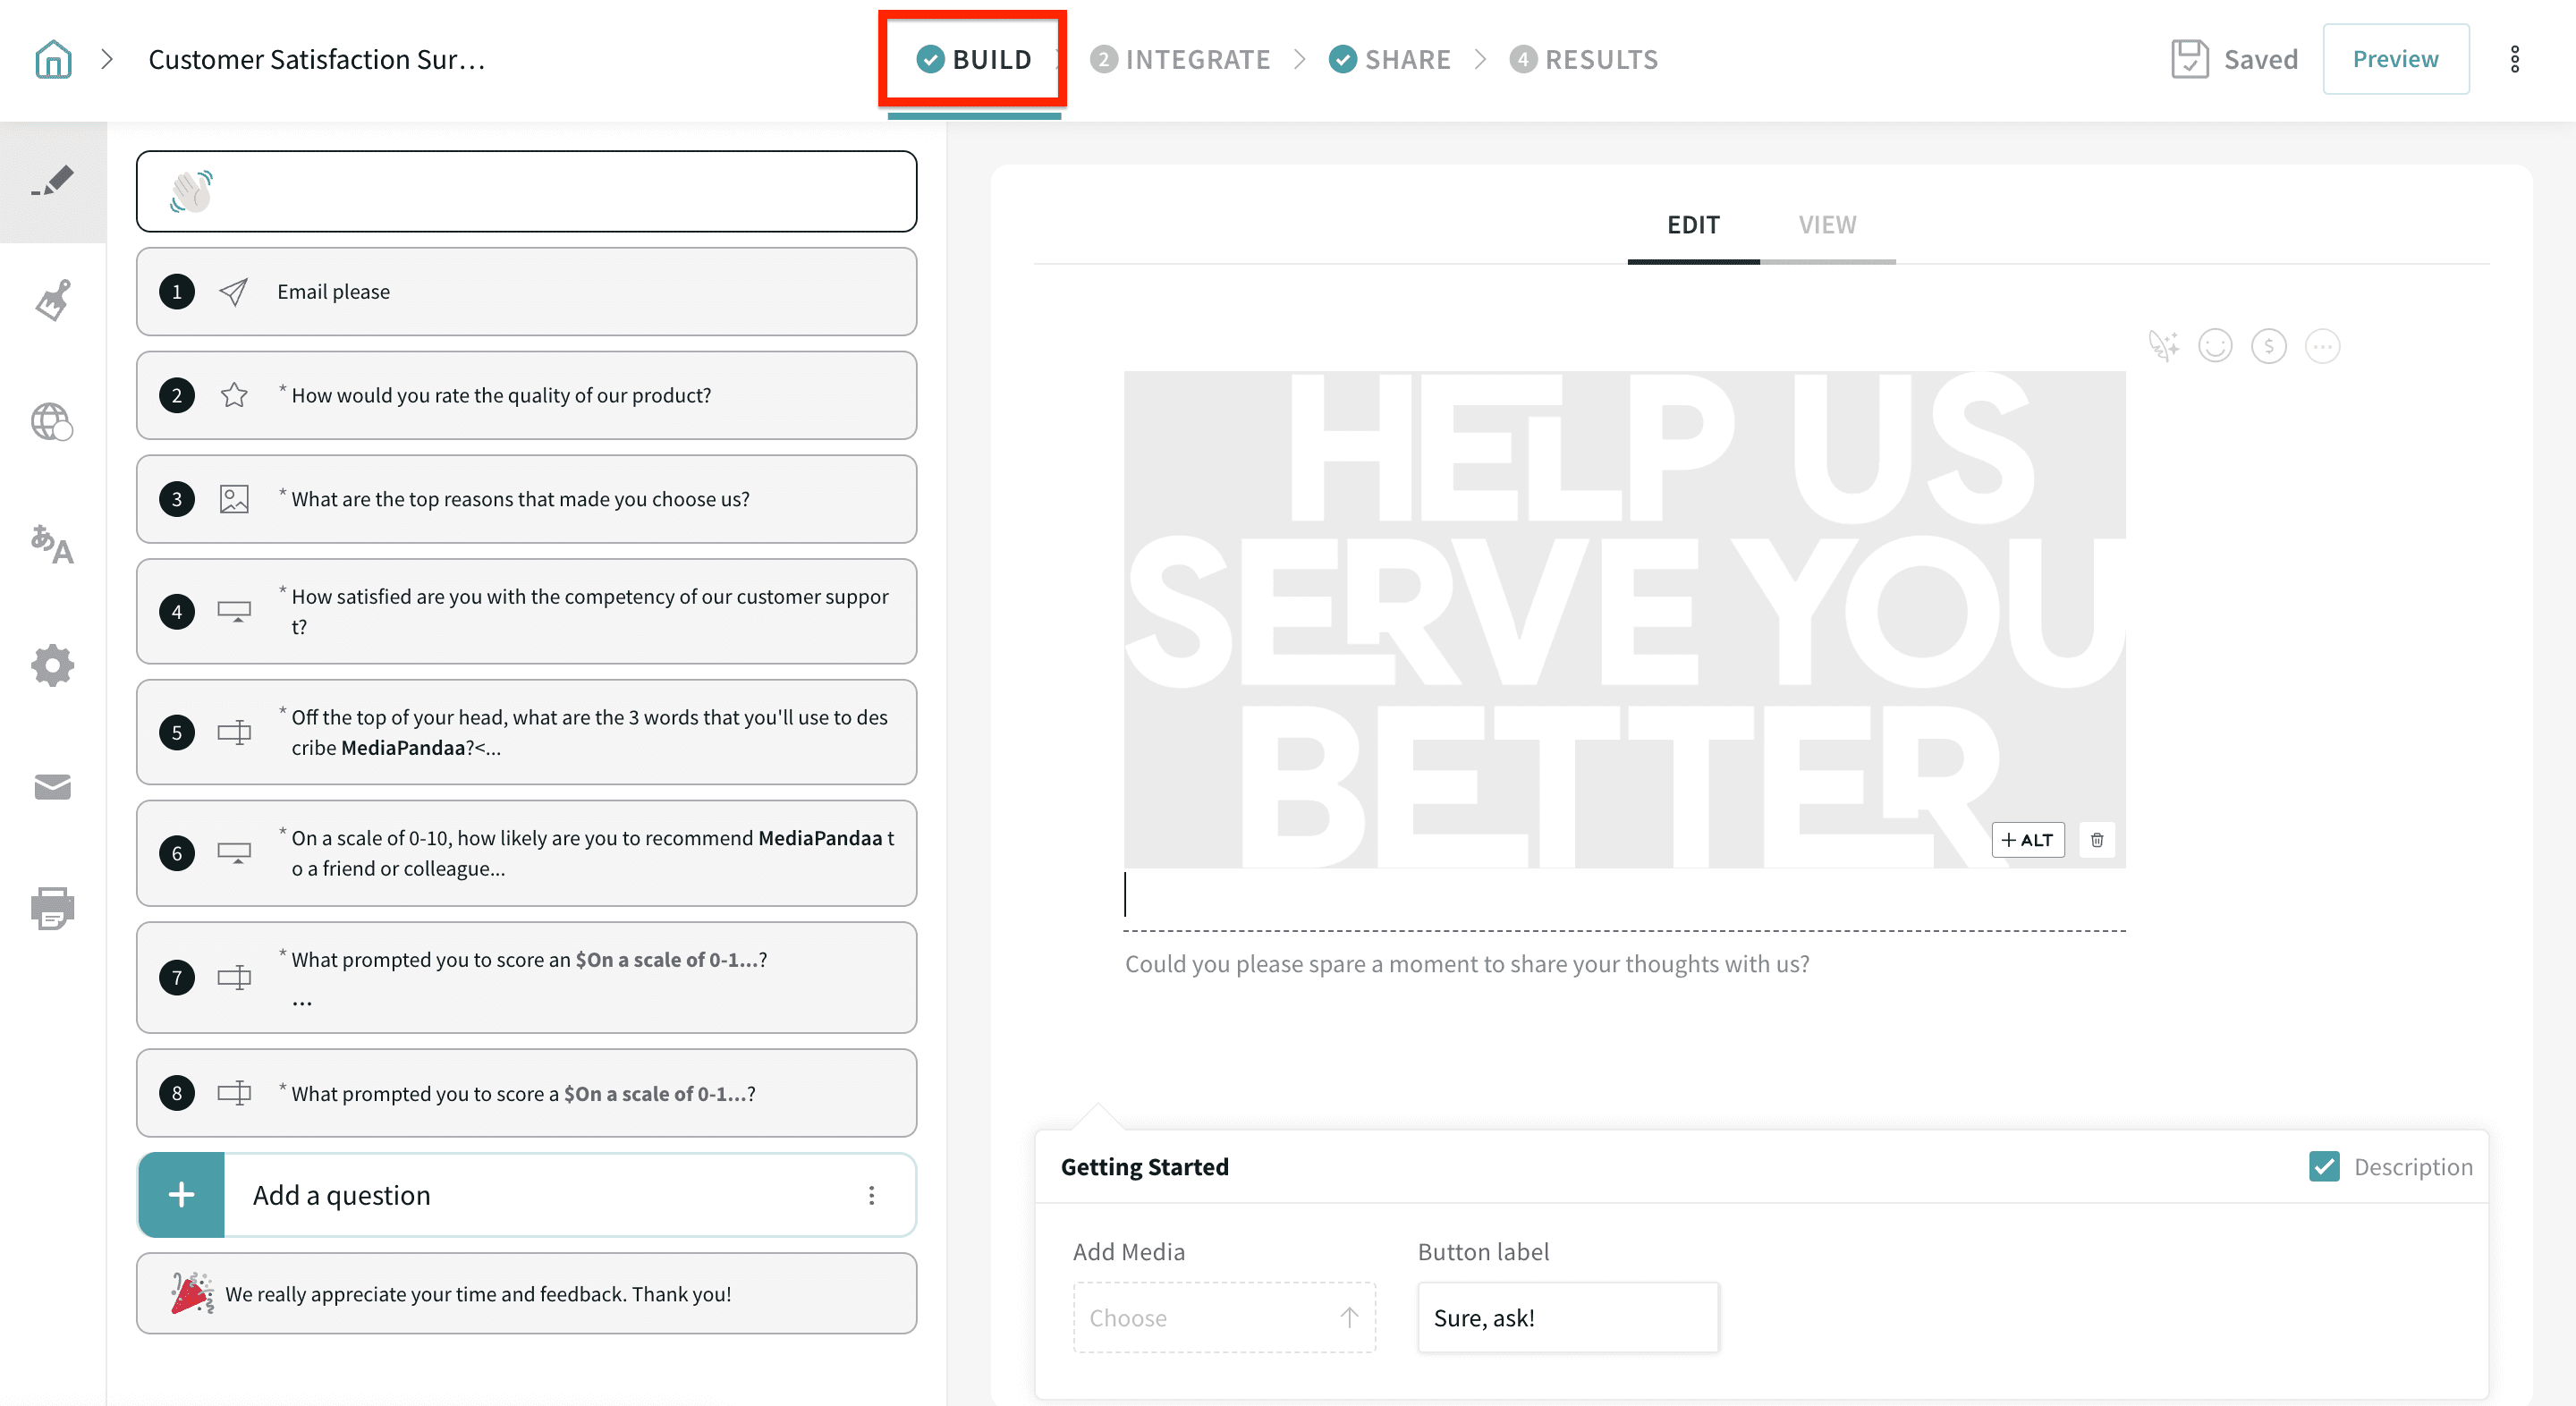Viewport: 2576px width, 1406px height.
Task: Click the printer icon in sidebar
Action: click(x=53, y=908)
